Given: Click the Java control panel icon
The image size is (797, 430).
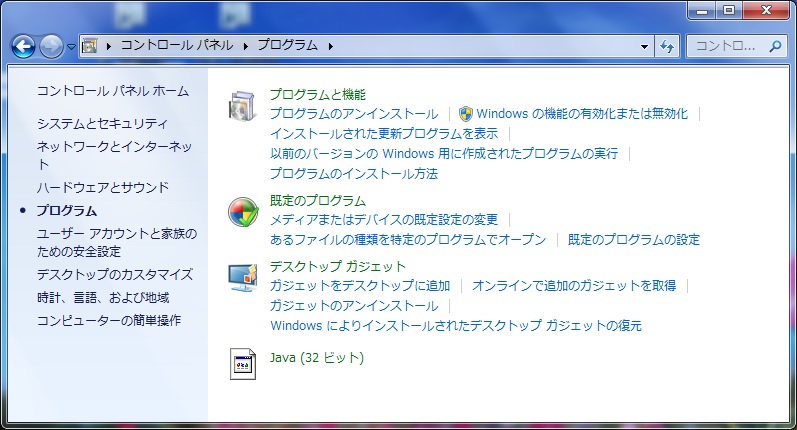Looking at the screenshot, I should pyautogui.click(x=243, y=364).
